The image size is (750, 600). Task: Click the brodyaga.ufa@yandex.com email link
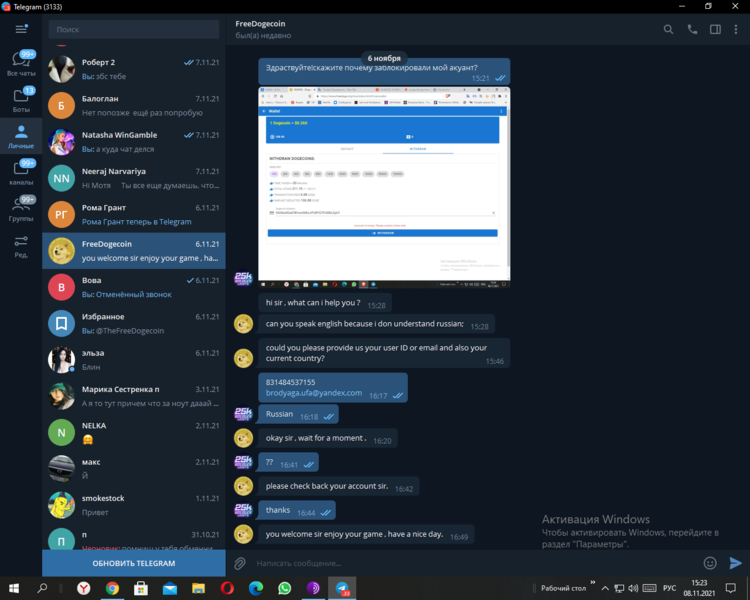tap(313, 393)
